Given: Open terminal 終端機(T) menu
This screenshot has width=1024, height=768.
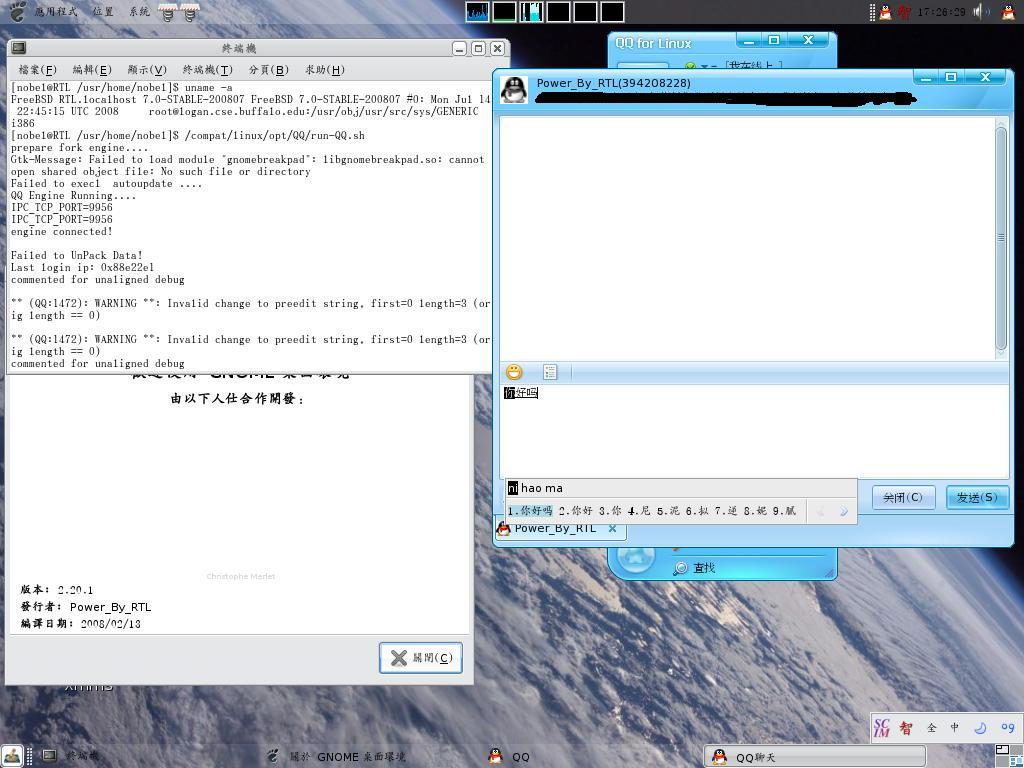Looking at the screenshot, I should tap(208, 70).
